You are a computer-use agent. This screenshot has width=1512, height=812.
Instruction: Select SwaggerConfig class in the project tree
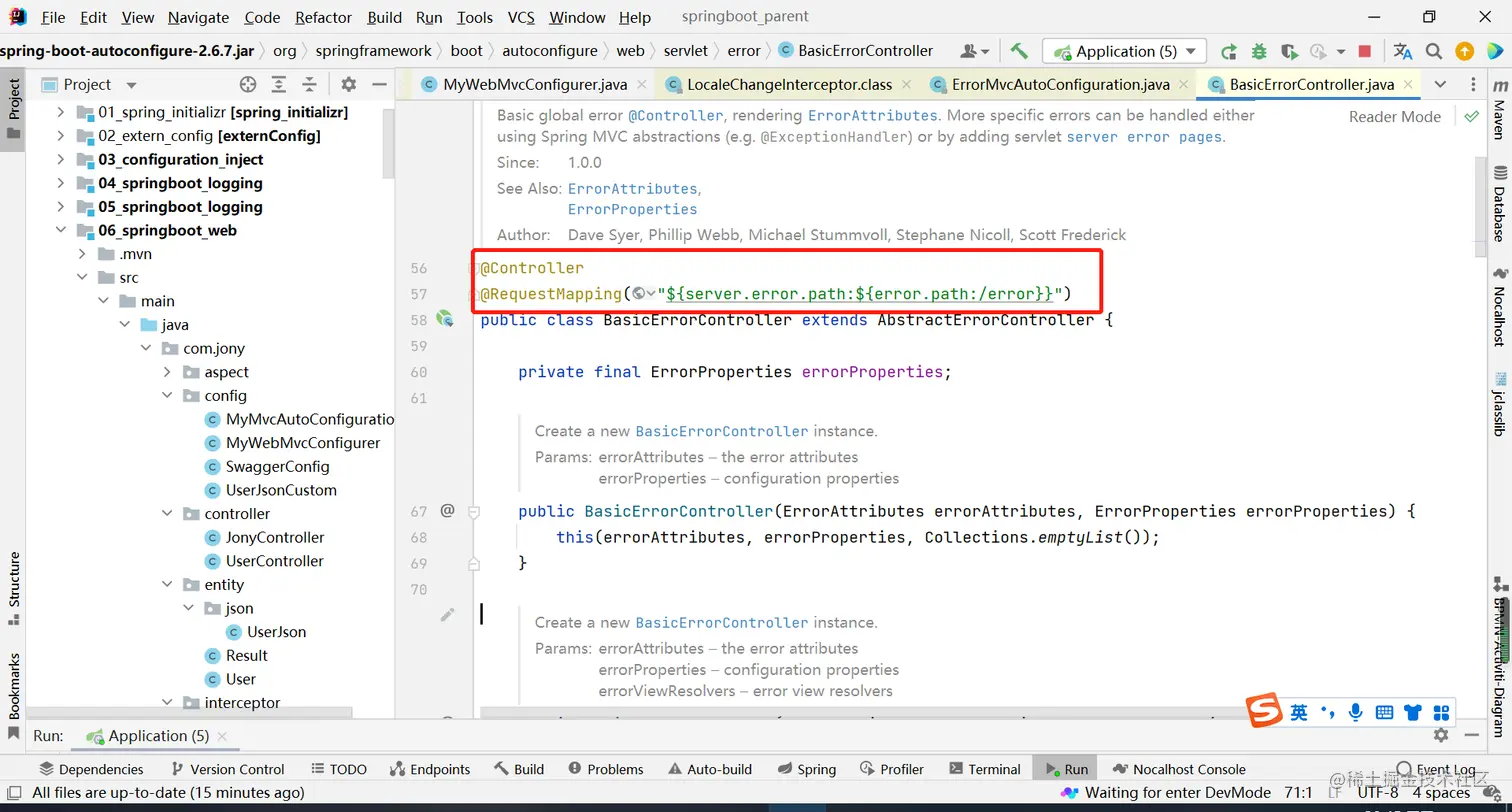(x=277, y=466)
